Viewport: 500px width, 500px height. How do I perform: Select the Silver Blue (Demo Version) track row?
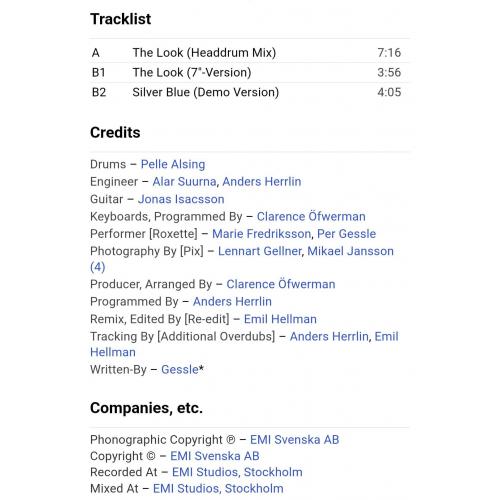[249, 92]
